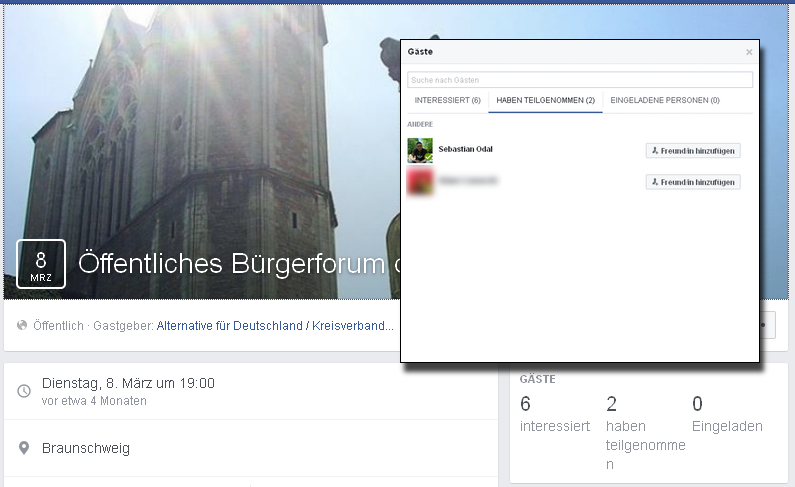Click the '8 MRZ' calendar date badge
795x487 pixels.
41,264
